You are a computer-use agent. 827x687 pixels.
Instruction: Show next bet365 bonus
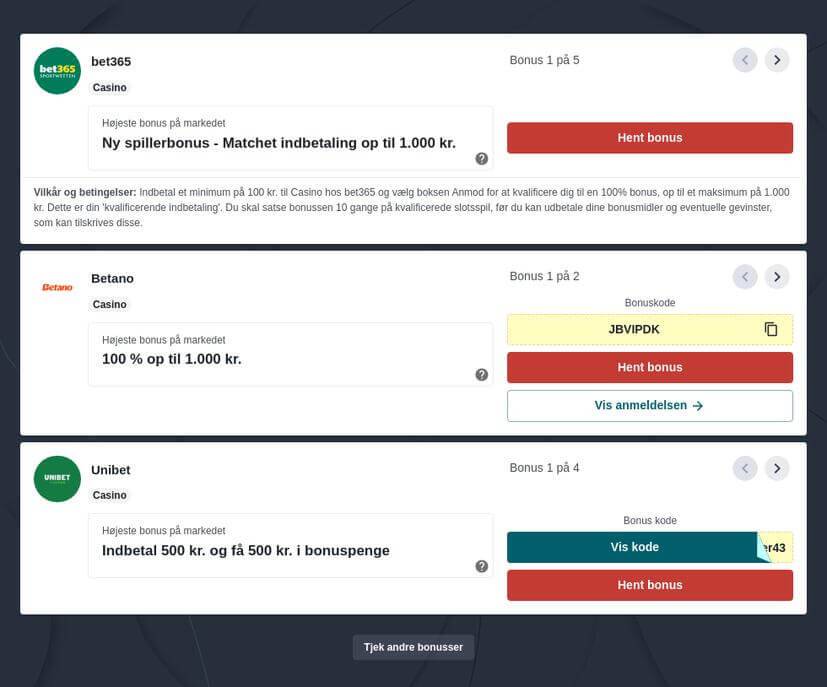point(776,60)
